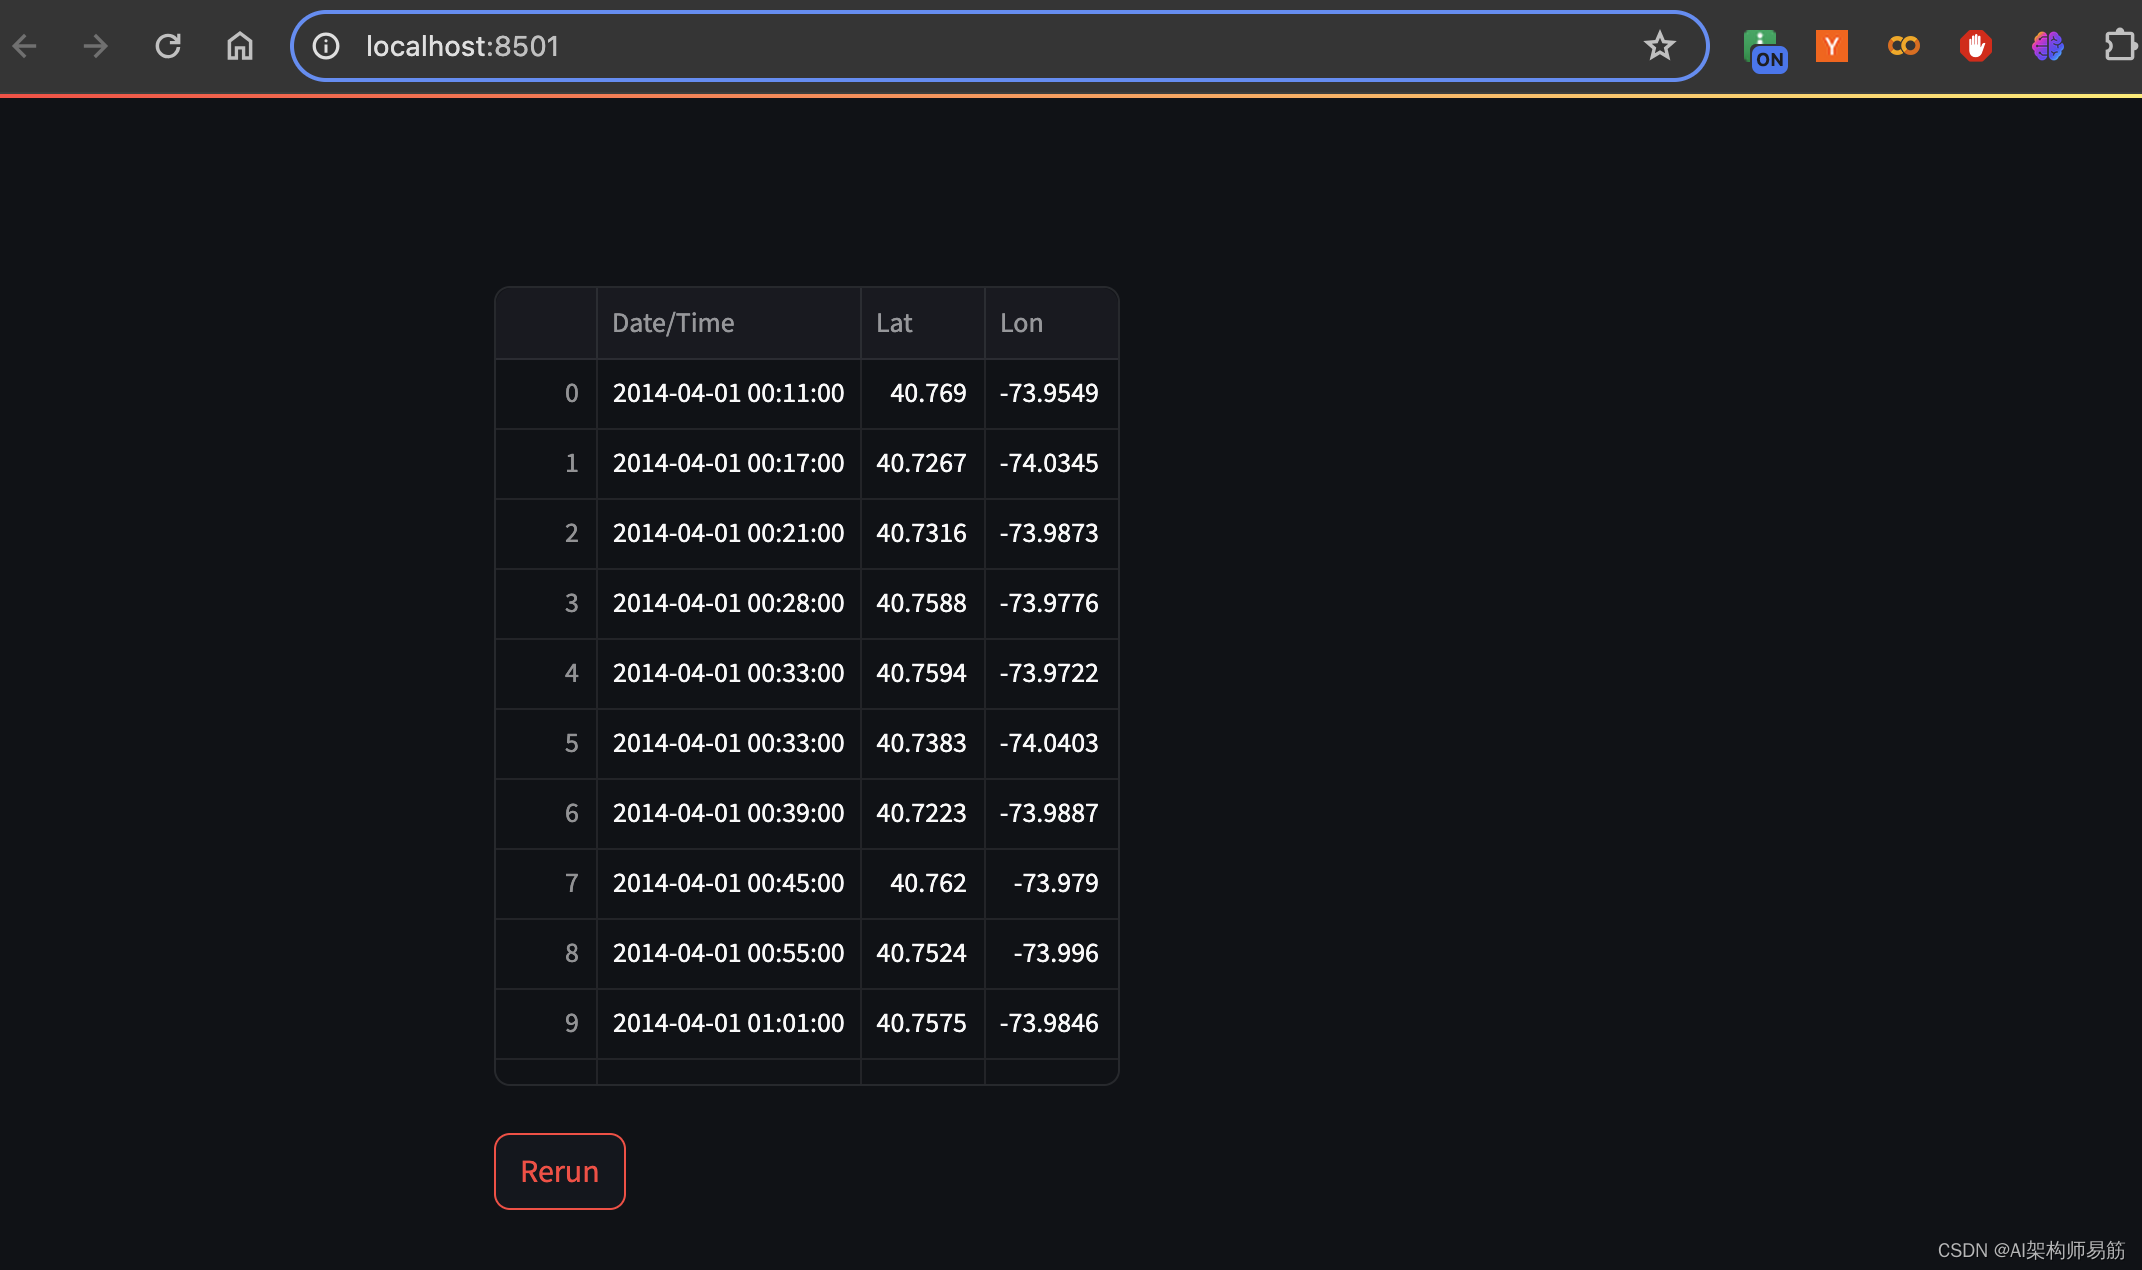Open the brain-shaped extension icon
The height and width of the screenshot is (1270, 2142).
pyautogui.click(x=2047, y=46)
